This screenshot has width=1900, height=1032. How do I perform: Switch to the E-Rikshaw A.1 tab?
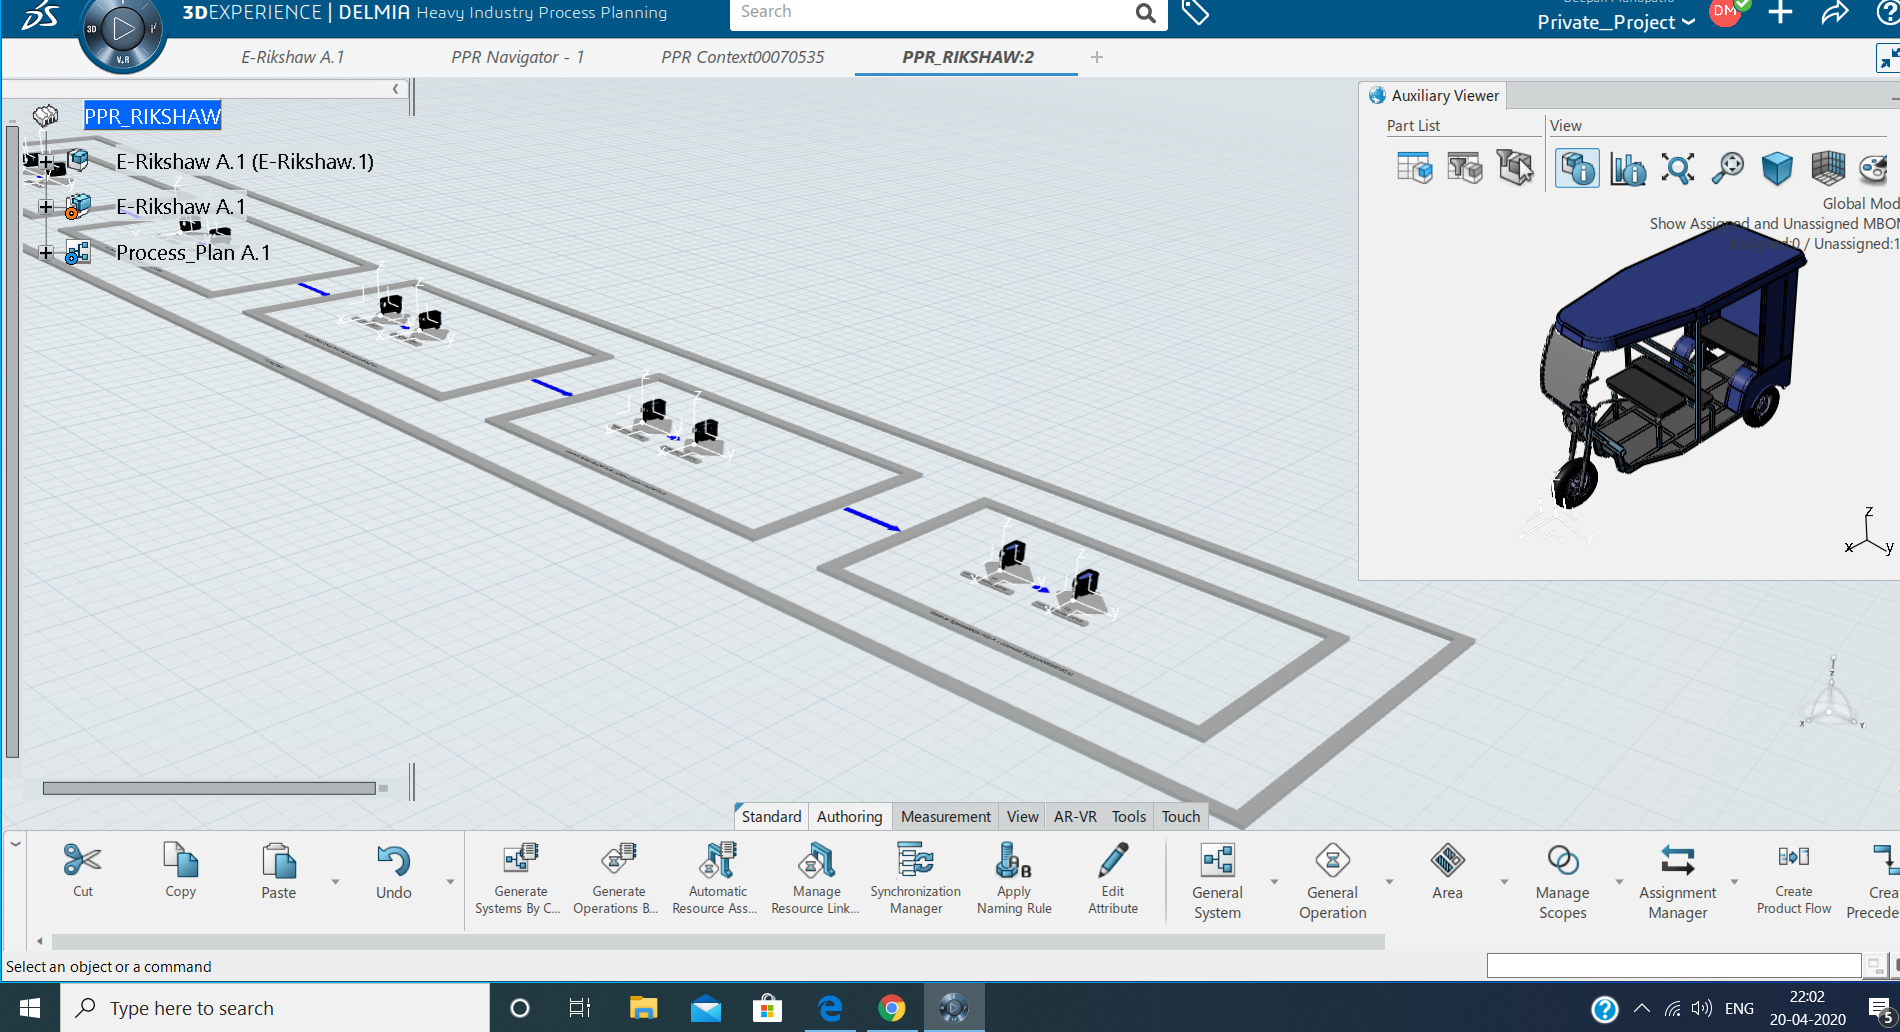pyautogui.click(x=292, y=57)
